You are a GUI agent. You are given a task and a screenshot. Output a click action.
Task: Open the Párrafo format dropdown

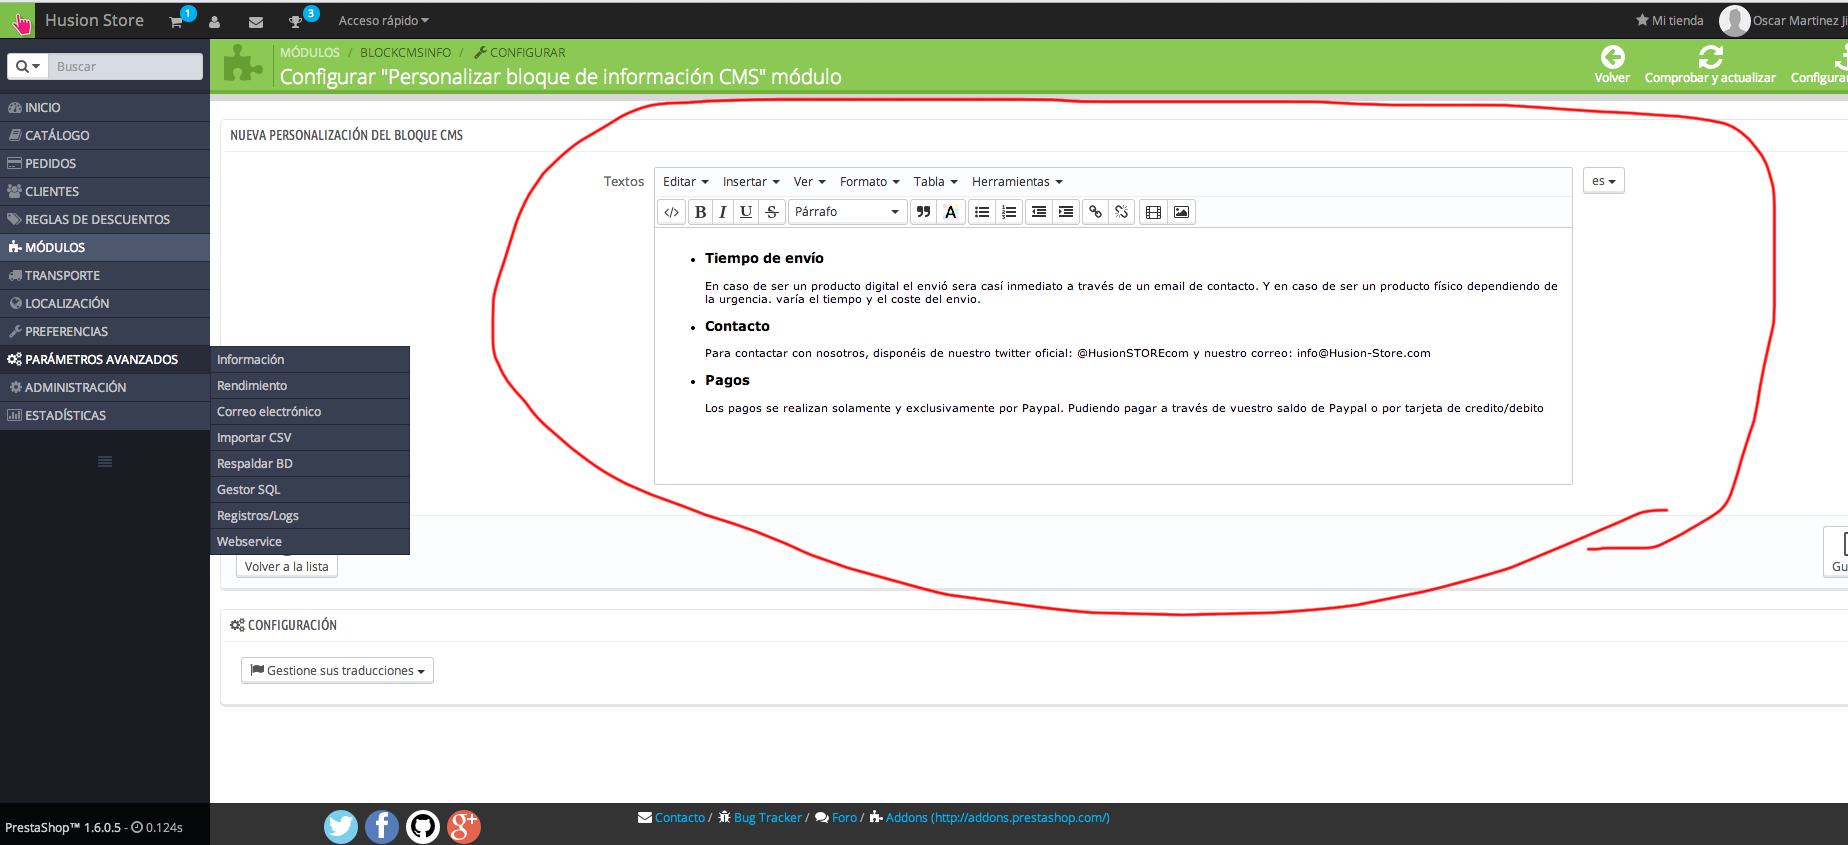[847, 212]
